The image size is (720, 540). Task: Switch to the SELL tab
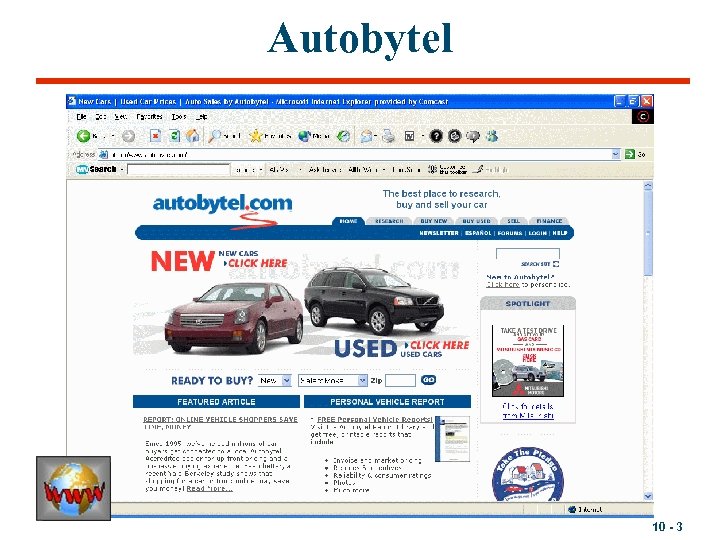point(513,221)
